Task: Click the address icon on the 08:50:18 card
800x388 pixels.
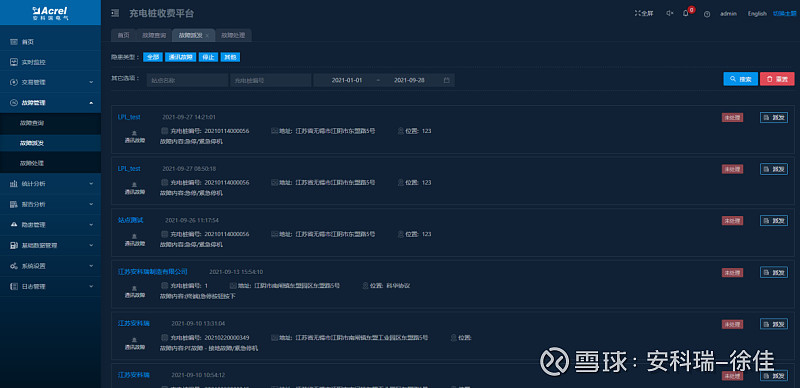Action: point(274,182)
